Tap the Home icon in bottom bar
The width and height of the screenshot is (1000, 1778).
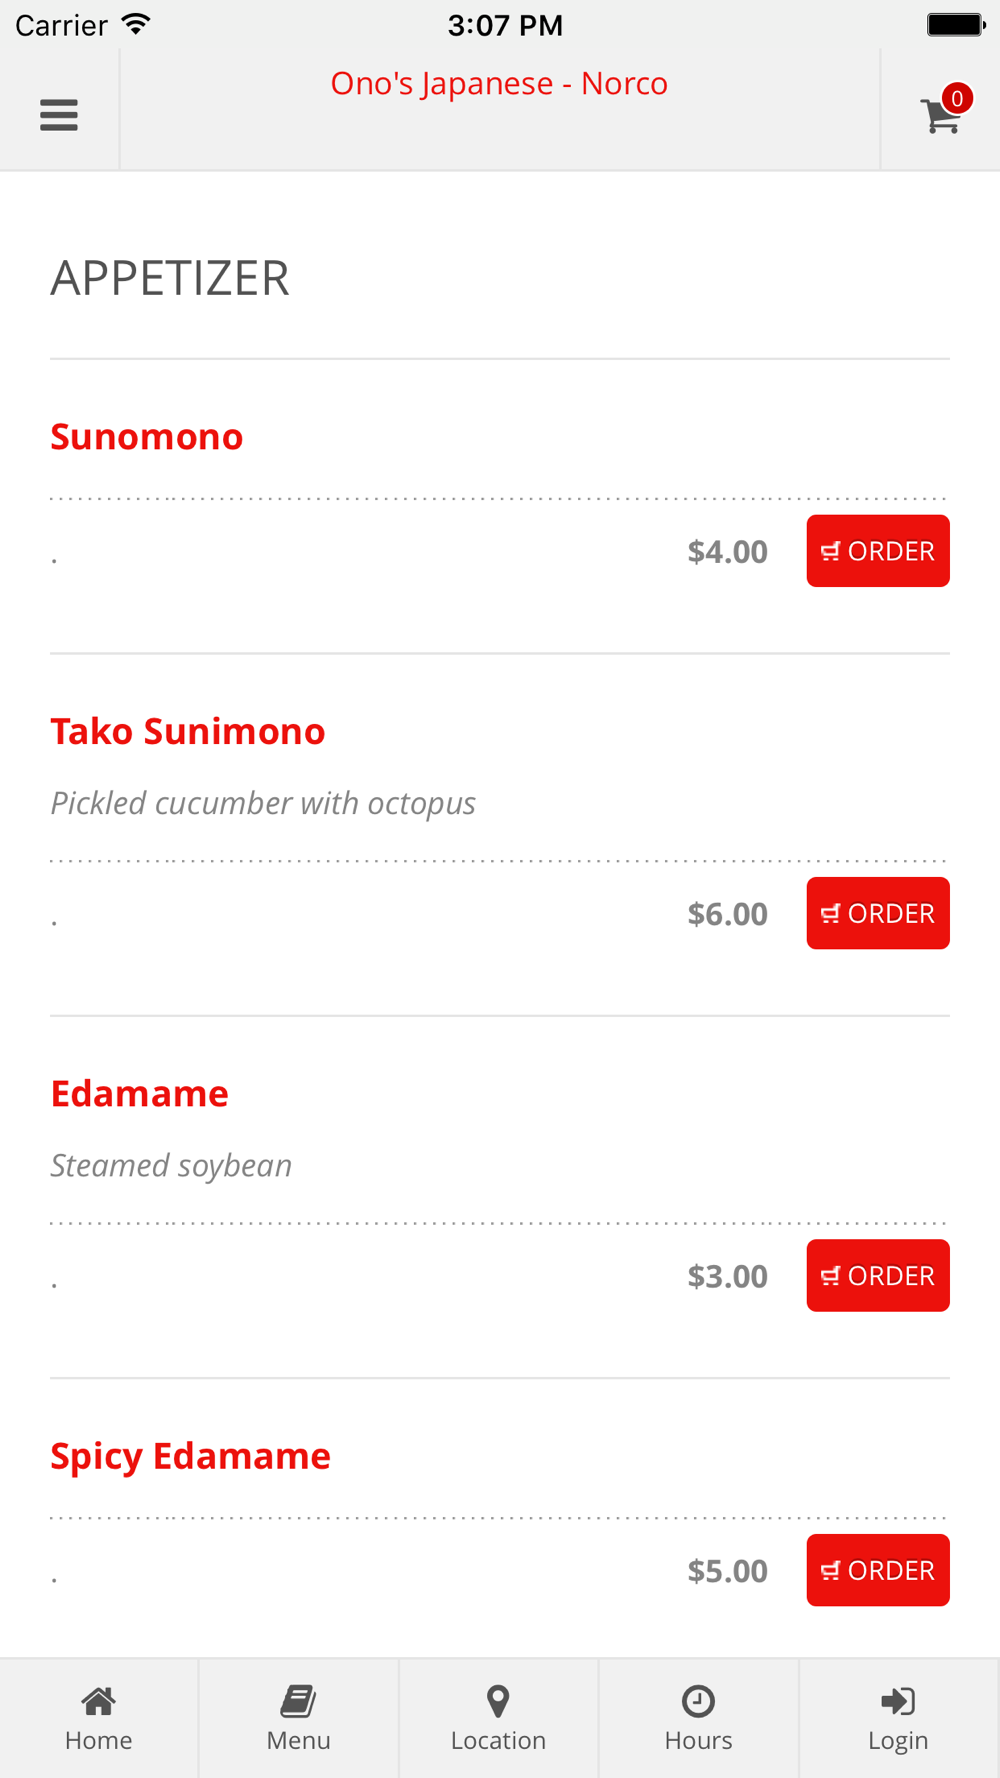[x=99, y=1700]
